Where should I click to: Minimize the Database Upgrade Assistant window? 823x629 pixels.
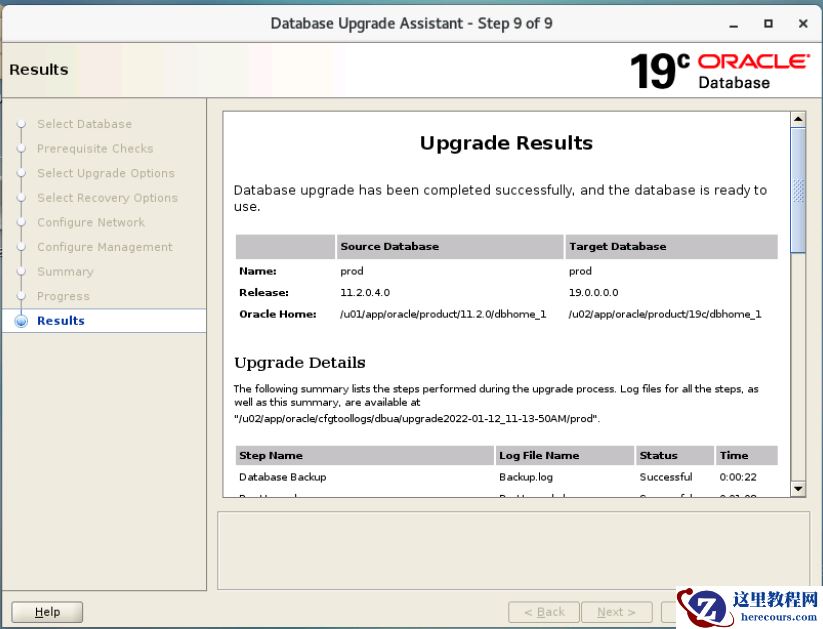pos(734,24)
